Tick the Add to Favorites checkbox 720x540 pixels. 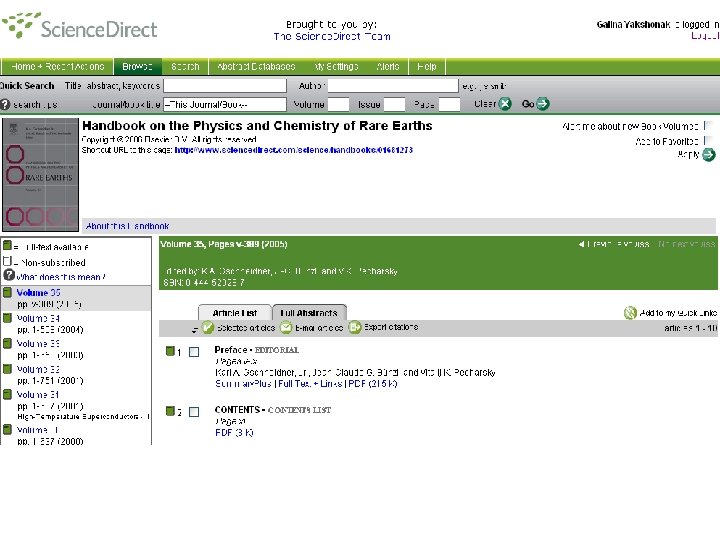click(x=708, y=141)
